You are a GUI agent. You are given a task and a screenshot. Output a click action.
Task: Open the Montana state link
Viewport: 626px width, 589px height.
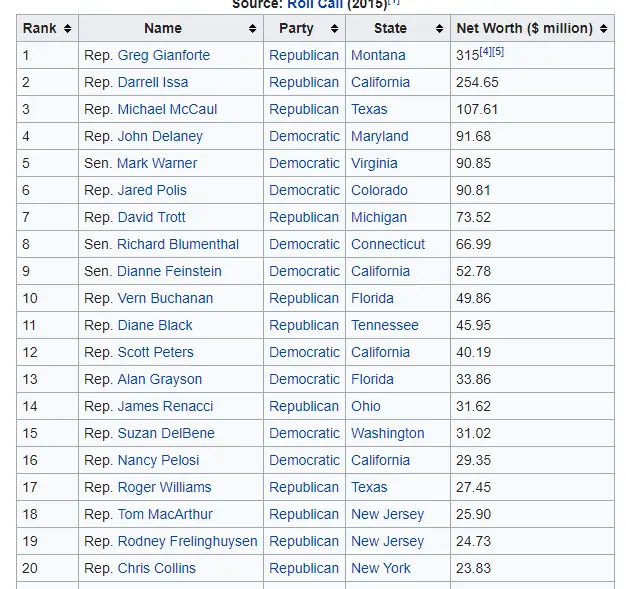[378, 55]
